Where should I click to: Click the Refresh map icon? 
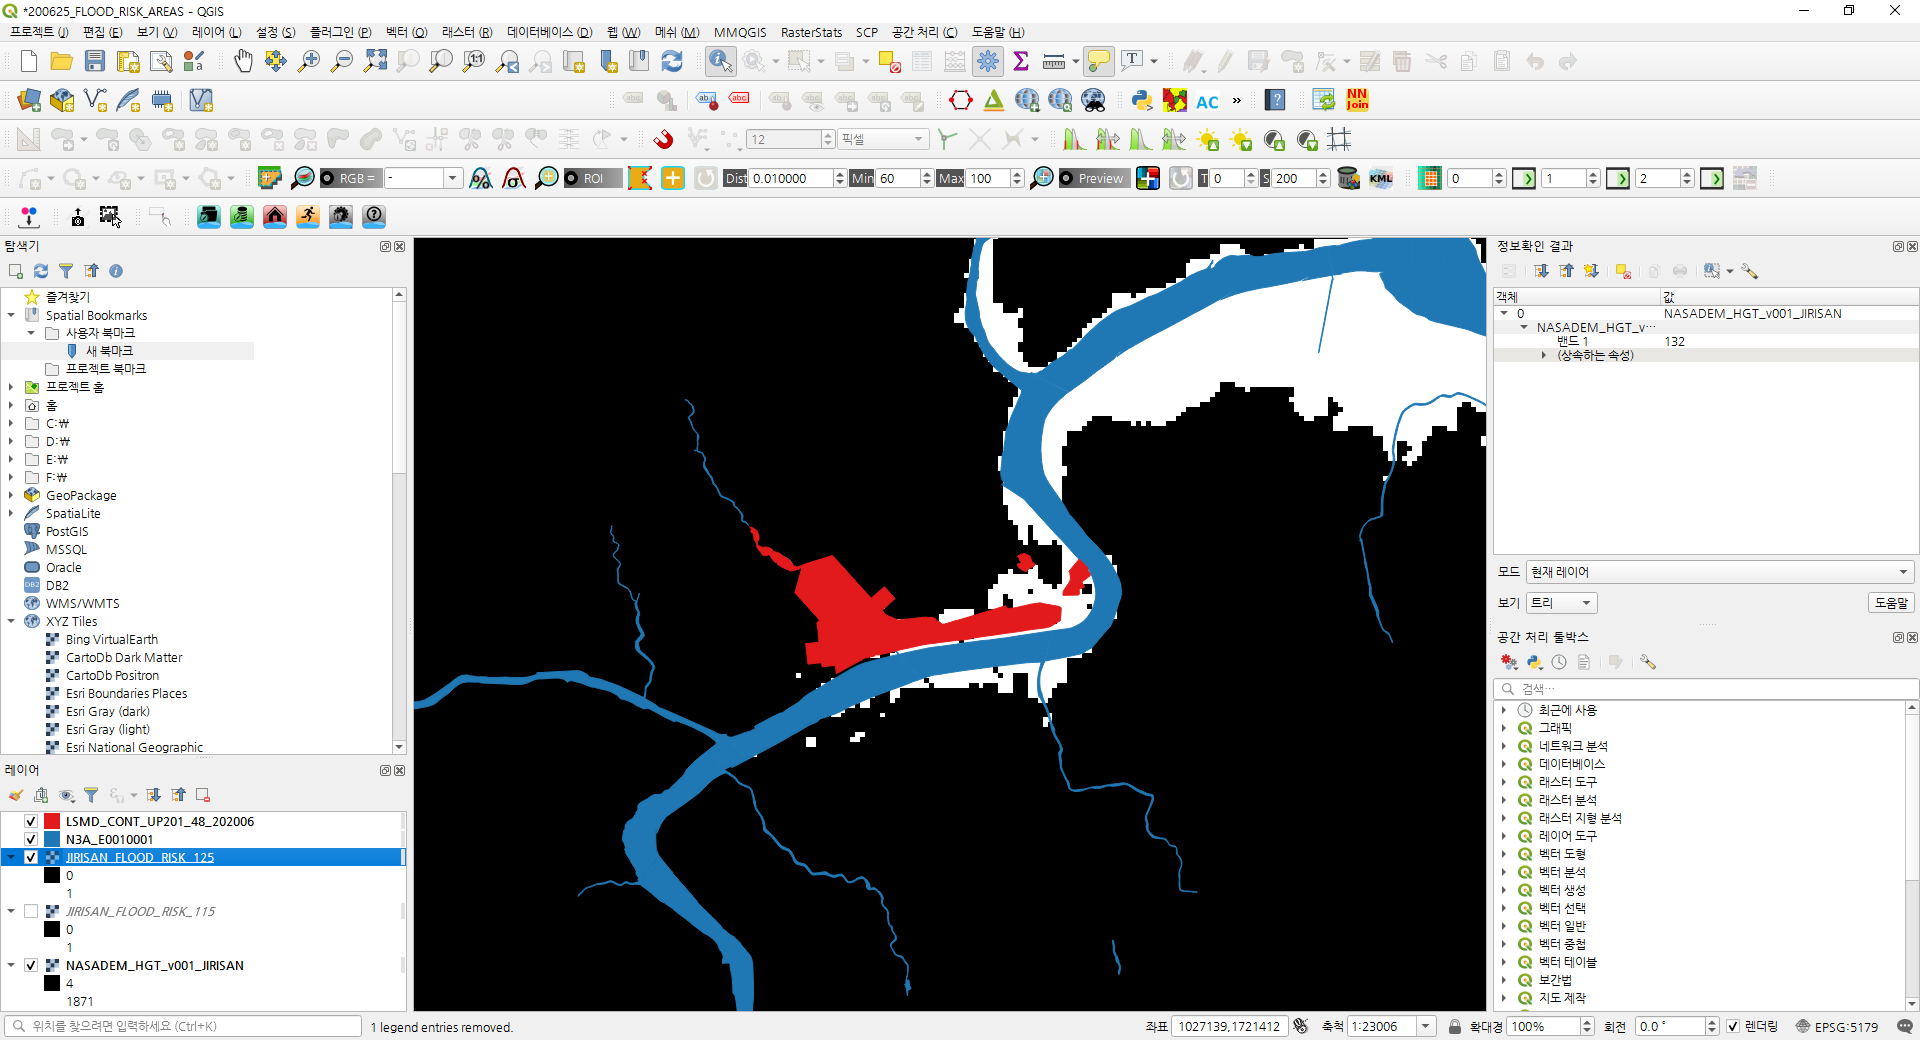click(x=672, y=62)
